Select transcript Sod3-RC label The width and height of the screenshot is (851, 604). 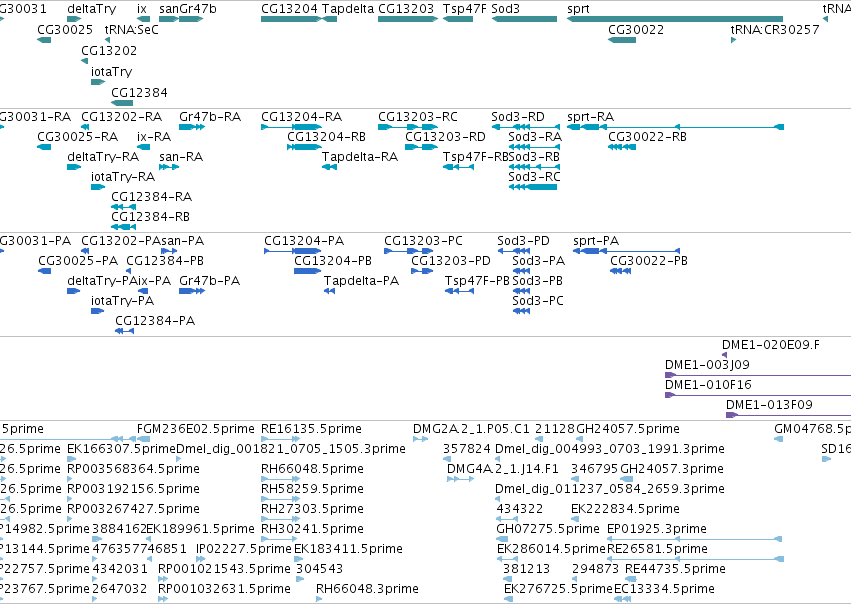534,177
